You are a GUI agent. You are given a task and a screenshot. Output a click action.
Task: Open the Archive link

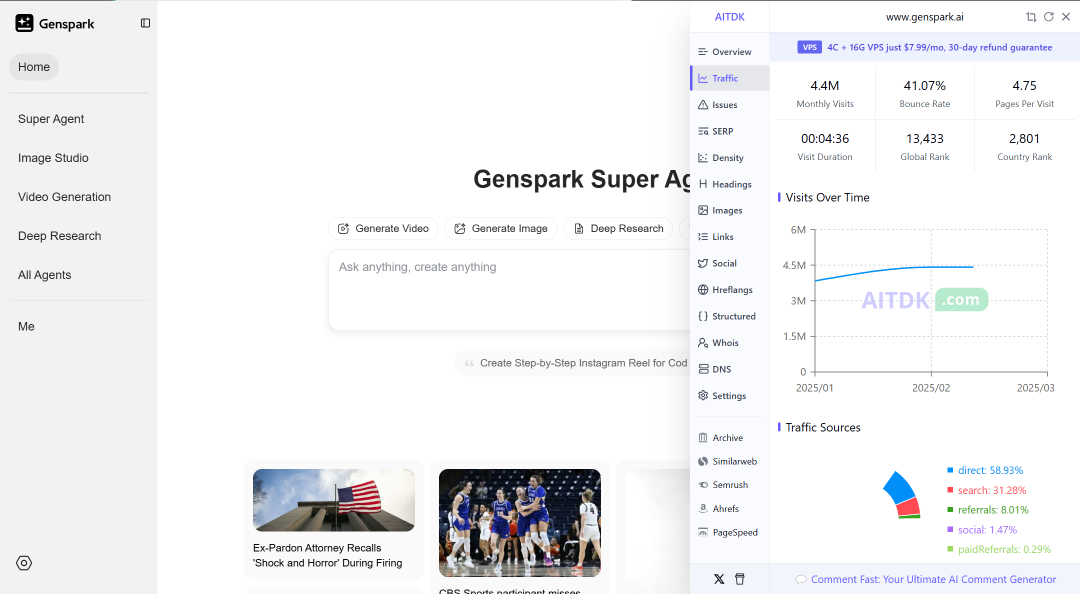(x=729, y=438)
